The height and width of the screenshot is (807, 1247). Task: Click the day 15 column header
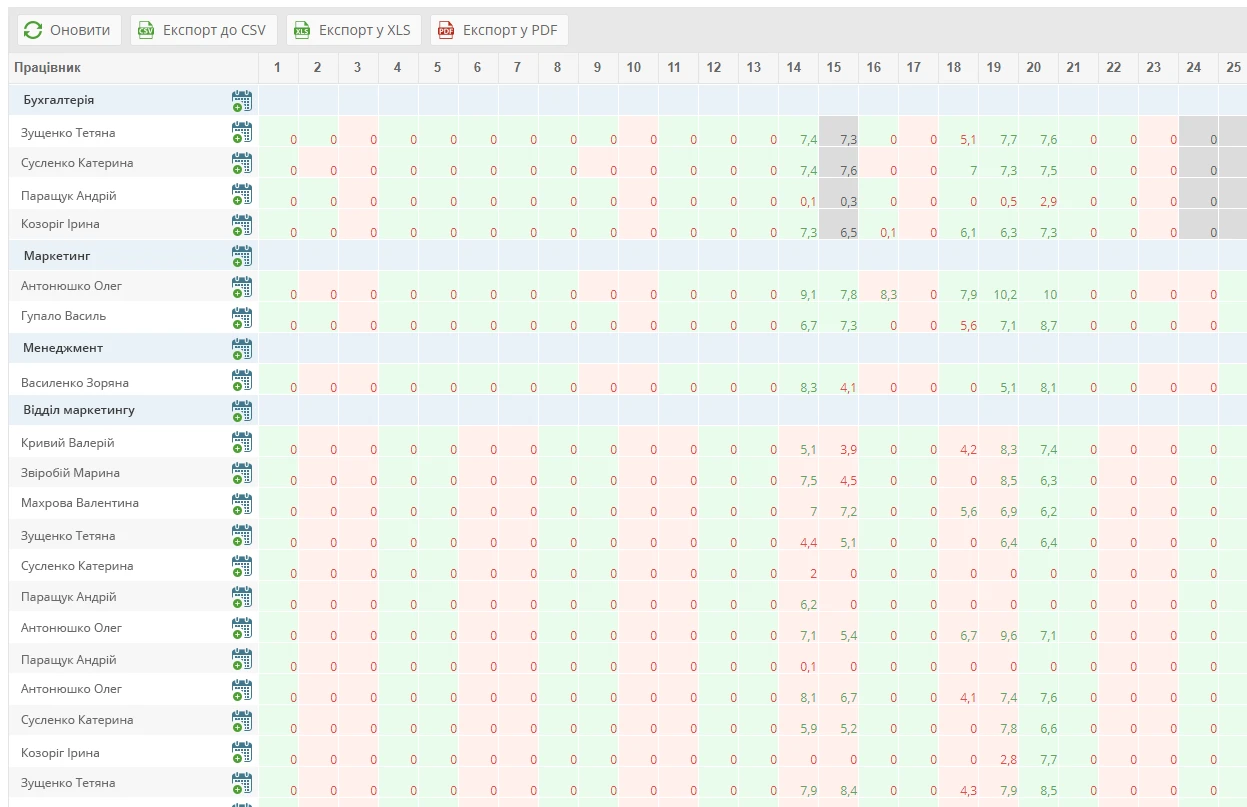coord(834,68)
